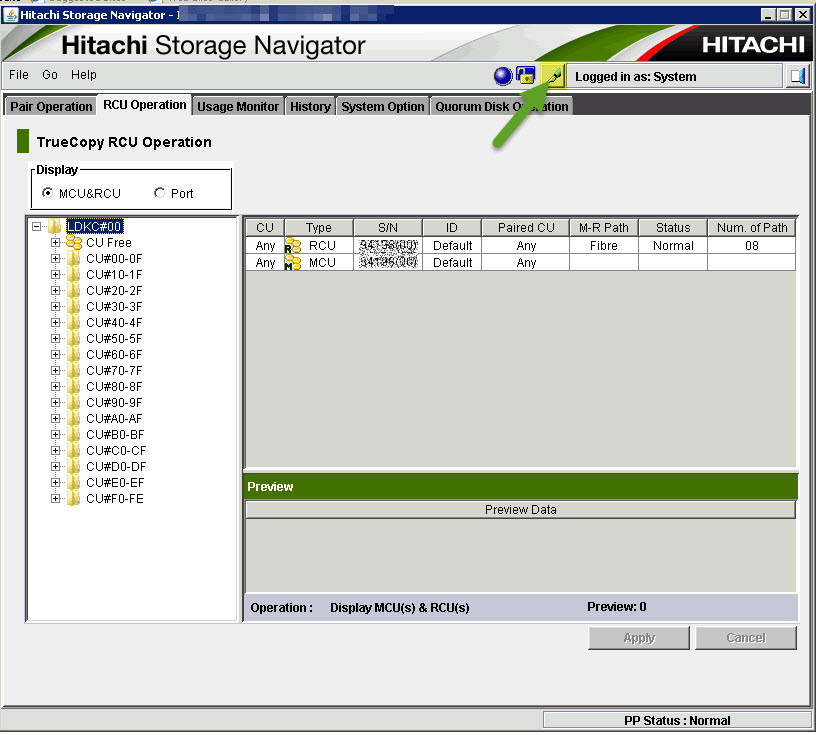Screen dimensions: 816x735
Task: Switch to the Usage Monitor tab
Action: (x=238, y=106)
